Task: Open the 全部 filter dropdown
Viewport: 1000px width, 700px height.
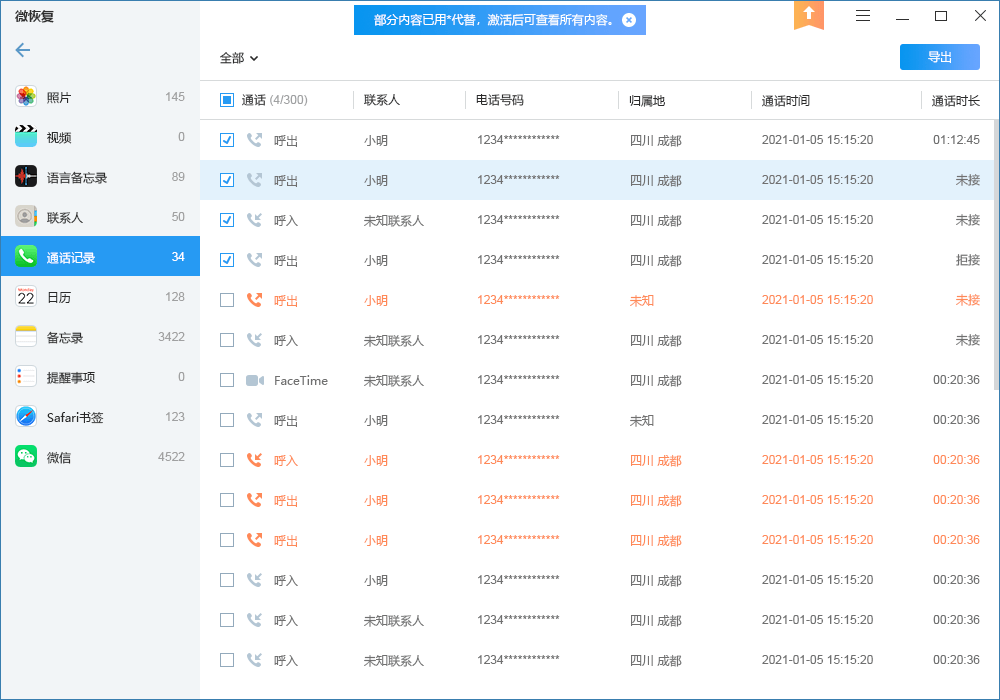Action: coord(238,58)
